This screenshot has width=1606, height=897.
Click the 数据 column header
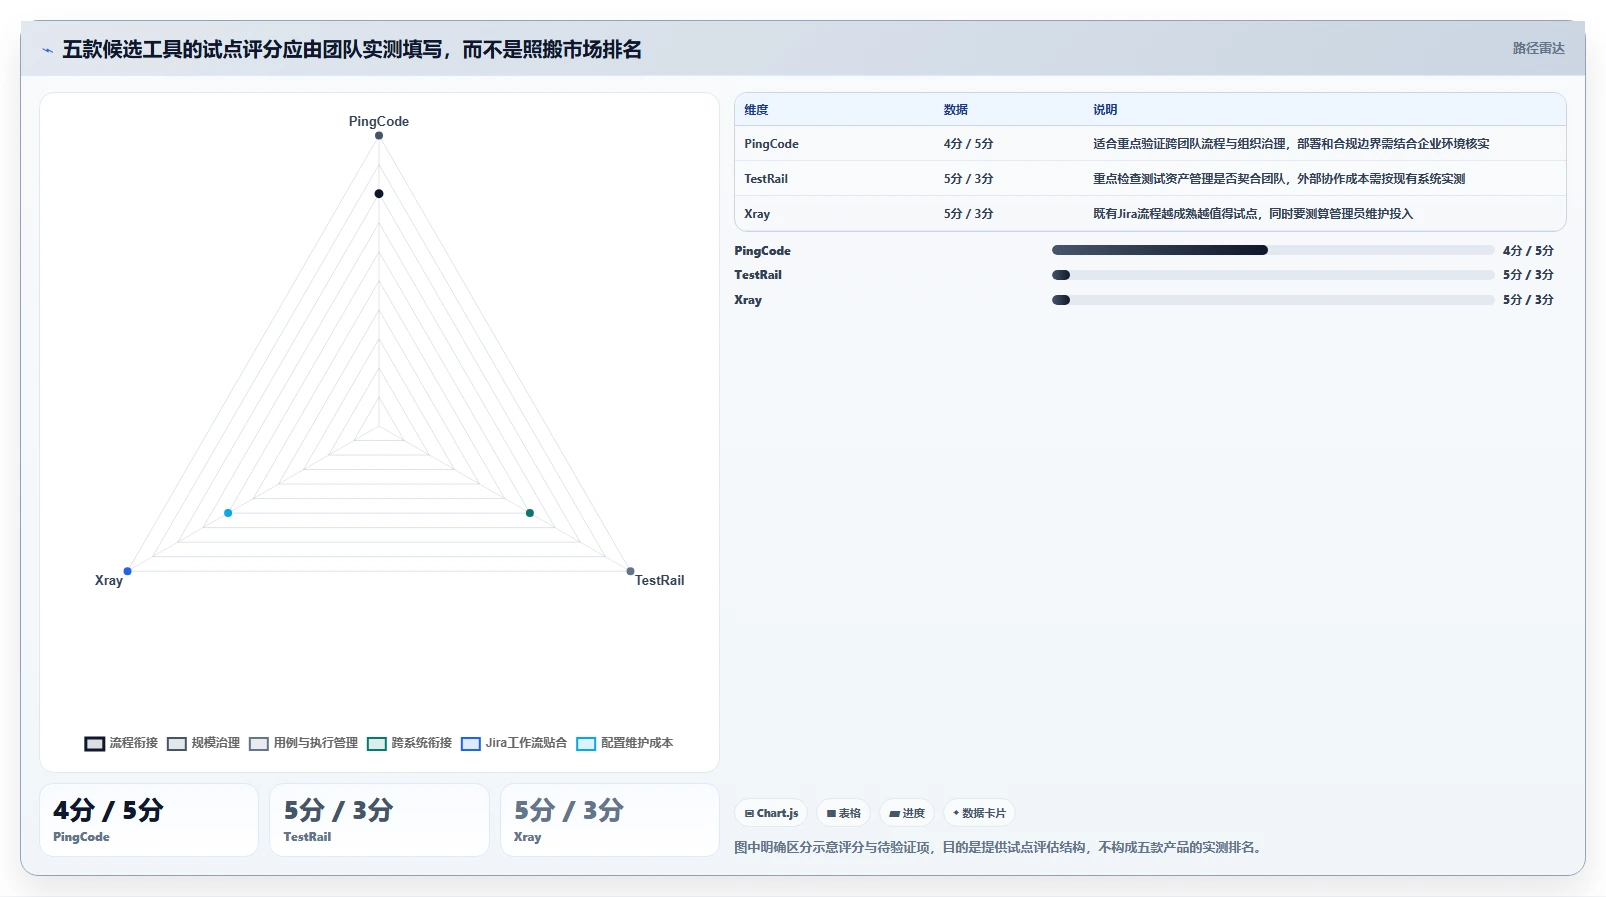[956, 110]
